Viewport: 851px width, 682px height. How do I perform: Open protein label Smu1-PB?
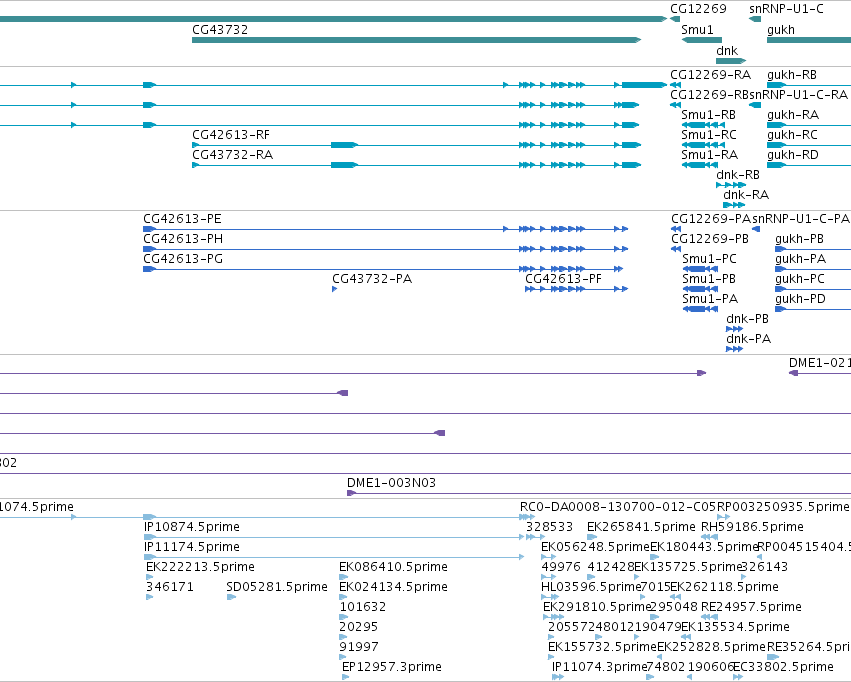tap(709, 279)
